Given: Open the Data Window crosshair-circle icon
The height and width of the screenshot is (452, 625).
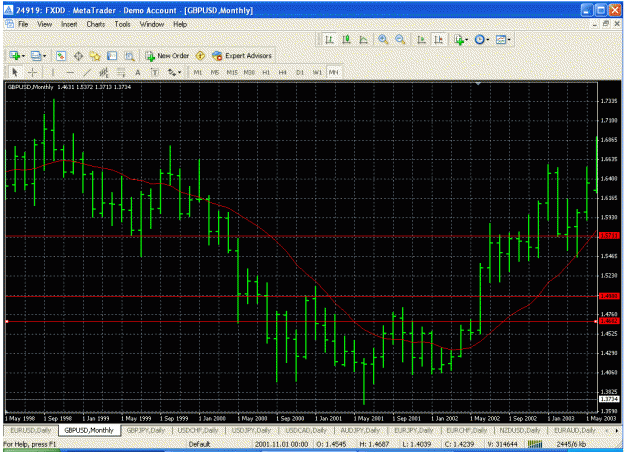Looking at the screenshot, I should (79, 56).
